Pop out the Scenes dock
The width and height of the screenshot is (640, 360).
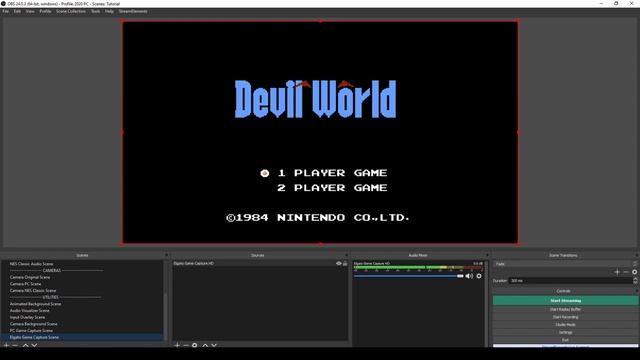click(166, 255)
